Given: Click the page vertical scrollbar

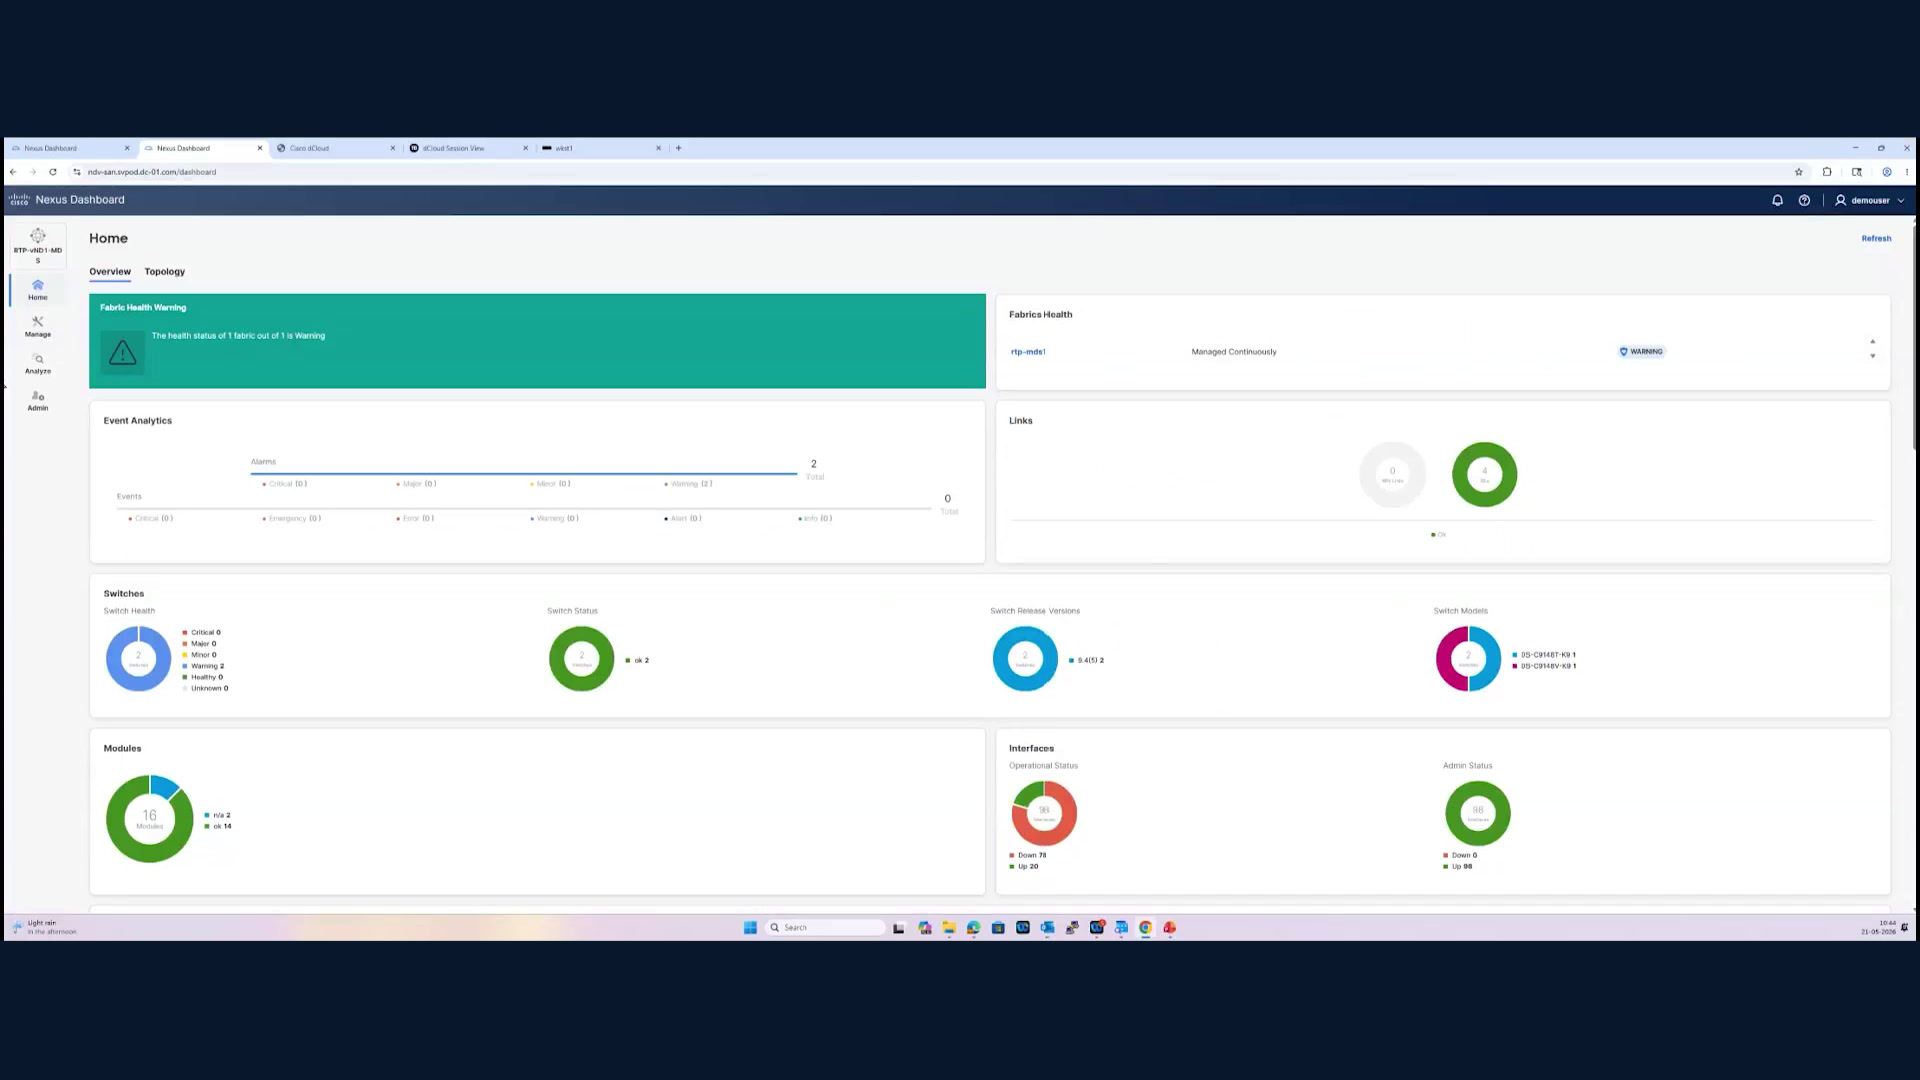Looking at the screenshot, I should coord(1914,340).
